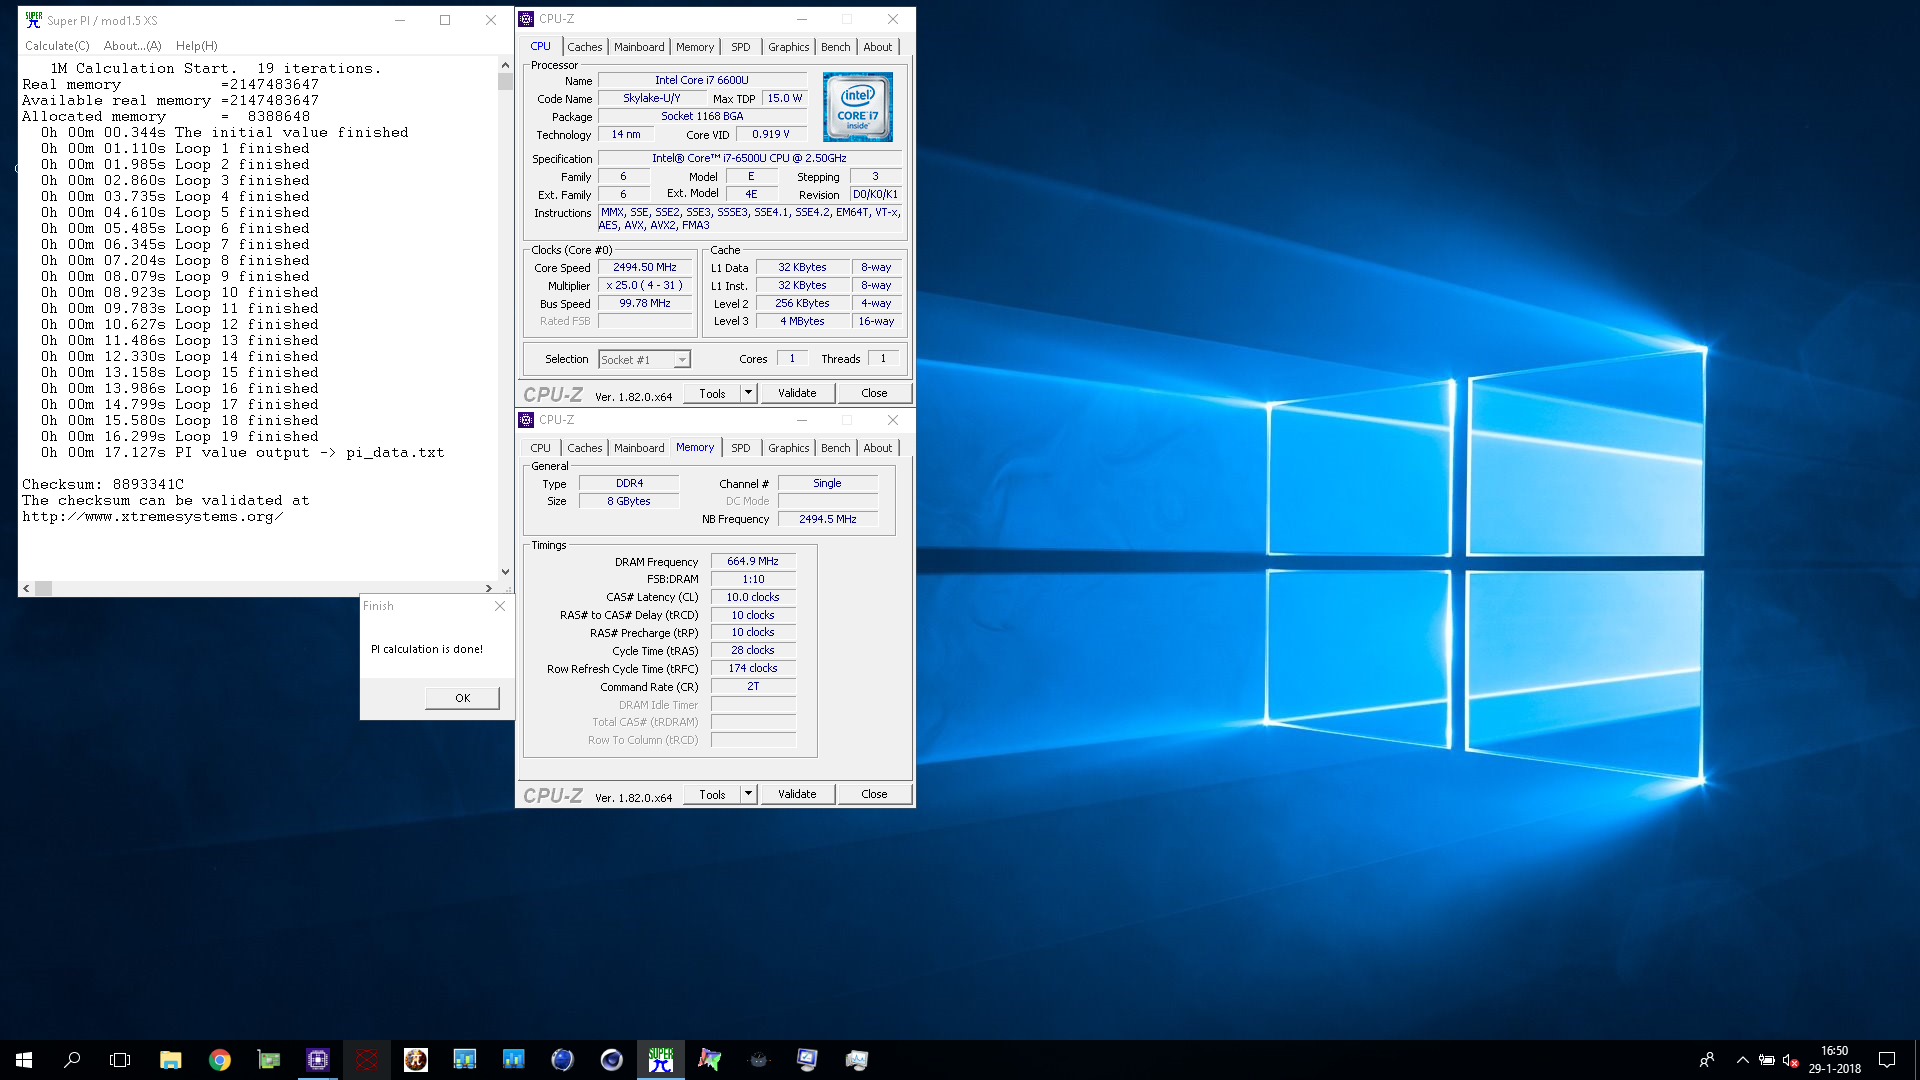Viewport: 1920px width, 1080px height.
Task: Launch File Explorer from the taskbar
Action: click(x=170, y=1060)
